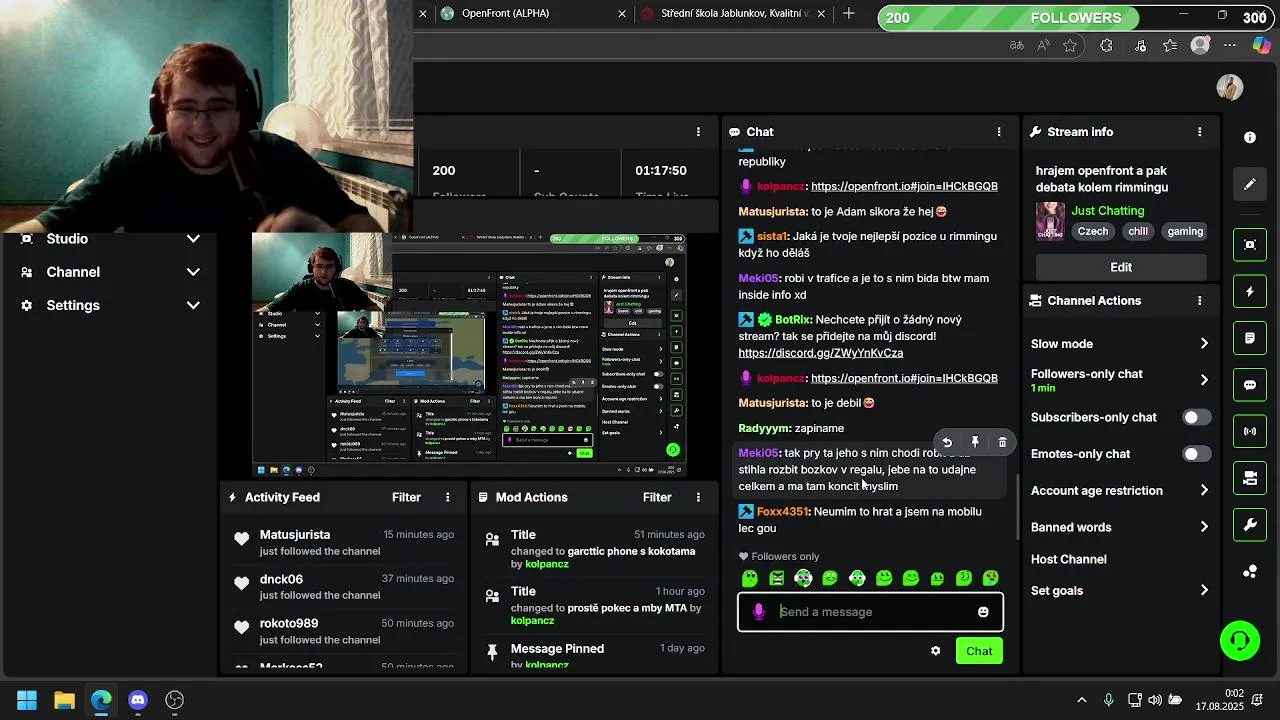Open Discord from taskbar
The width and height of the screenshot is (1280, 720).
click(x=138, y=700)
